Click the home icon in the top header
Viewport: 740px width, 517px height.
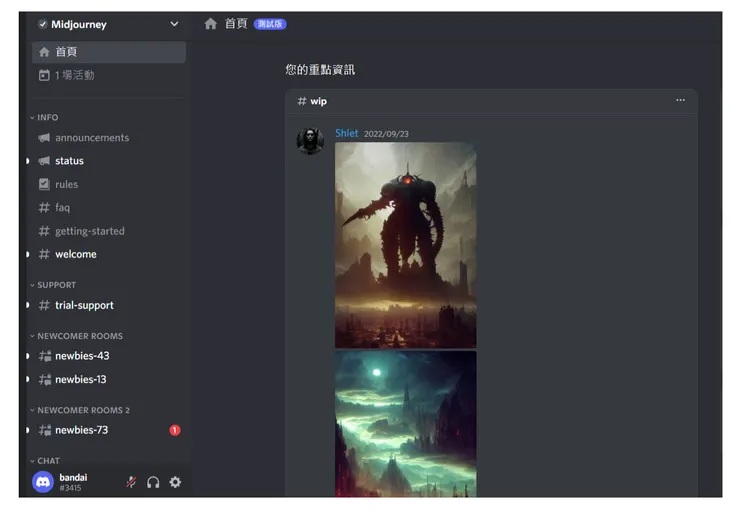(210, 24)
